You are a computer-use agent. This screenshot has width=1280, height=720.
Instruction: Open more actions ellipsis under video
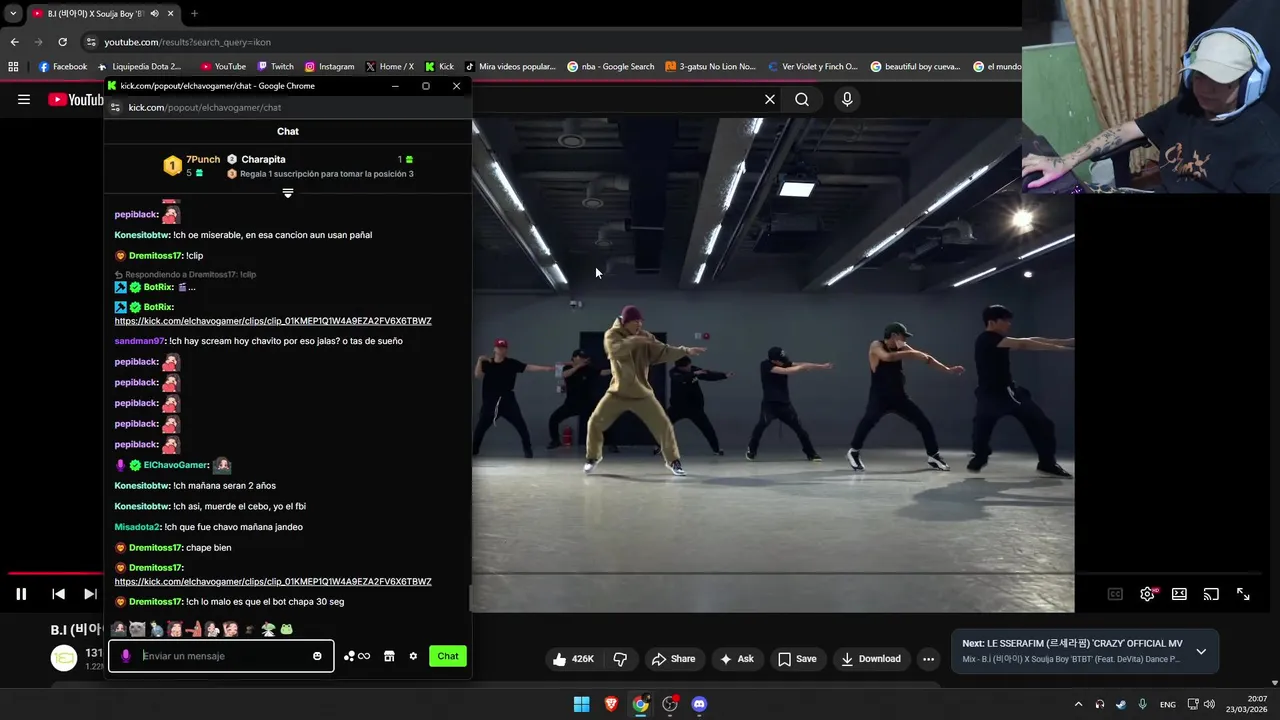(928, 659)
